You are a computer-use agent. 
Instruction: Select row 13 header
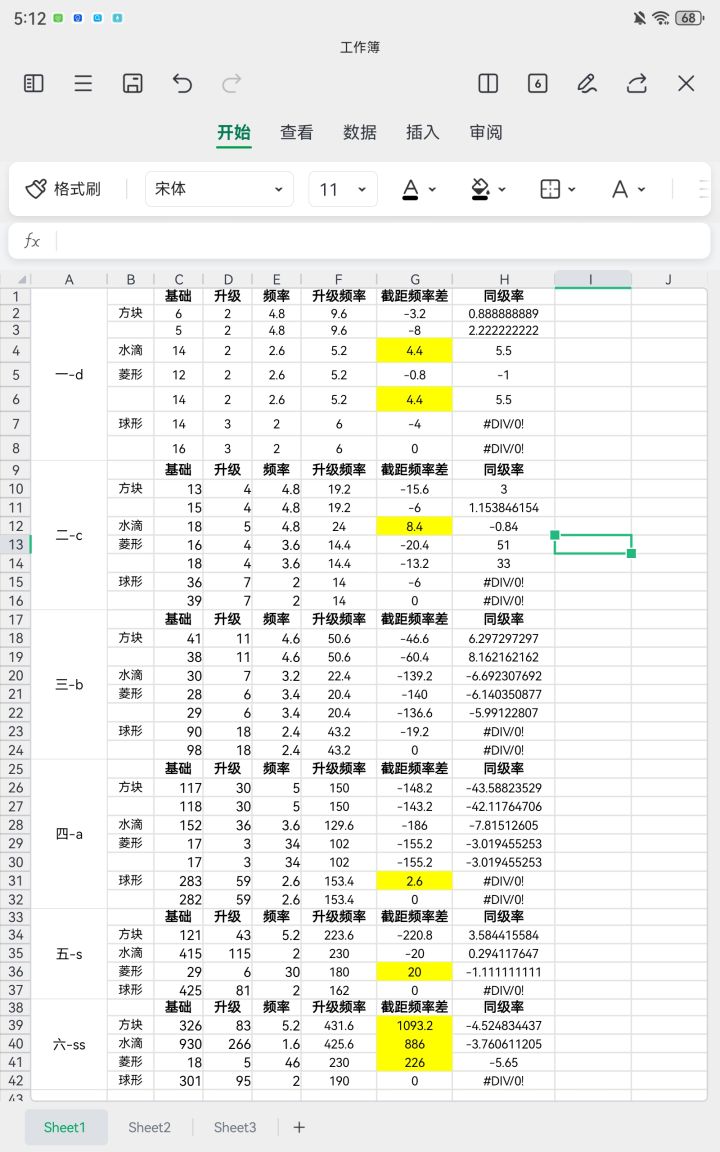[x=16, y=544]
